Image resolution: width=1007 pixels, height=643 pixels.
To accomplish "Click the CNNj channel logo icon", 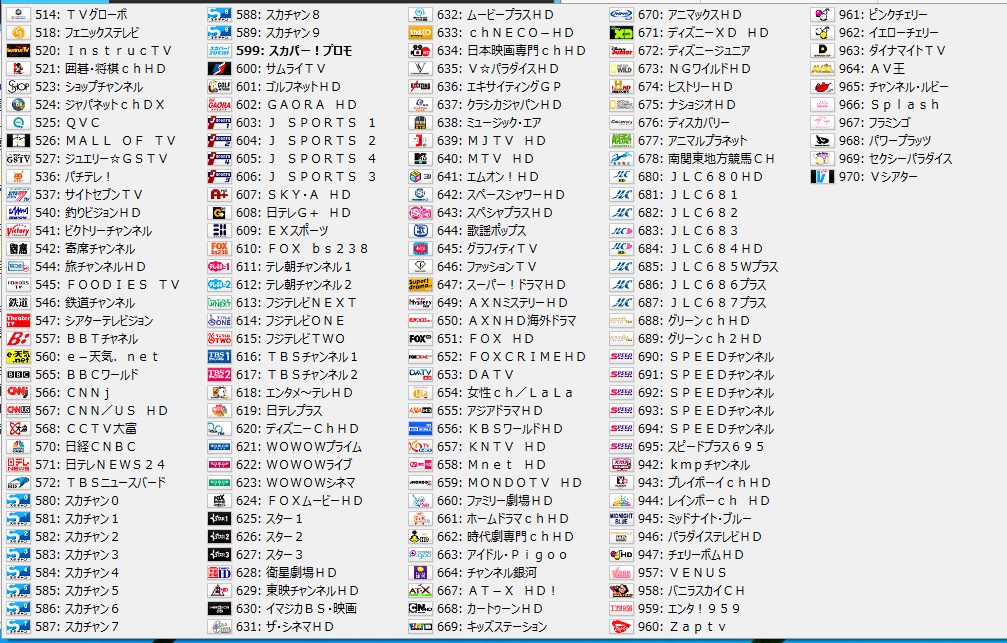I will 18,392.
